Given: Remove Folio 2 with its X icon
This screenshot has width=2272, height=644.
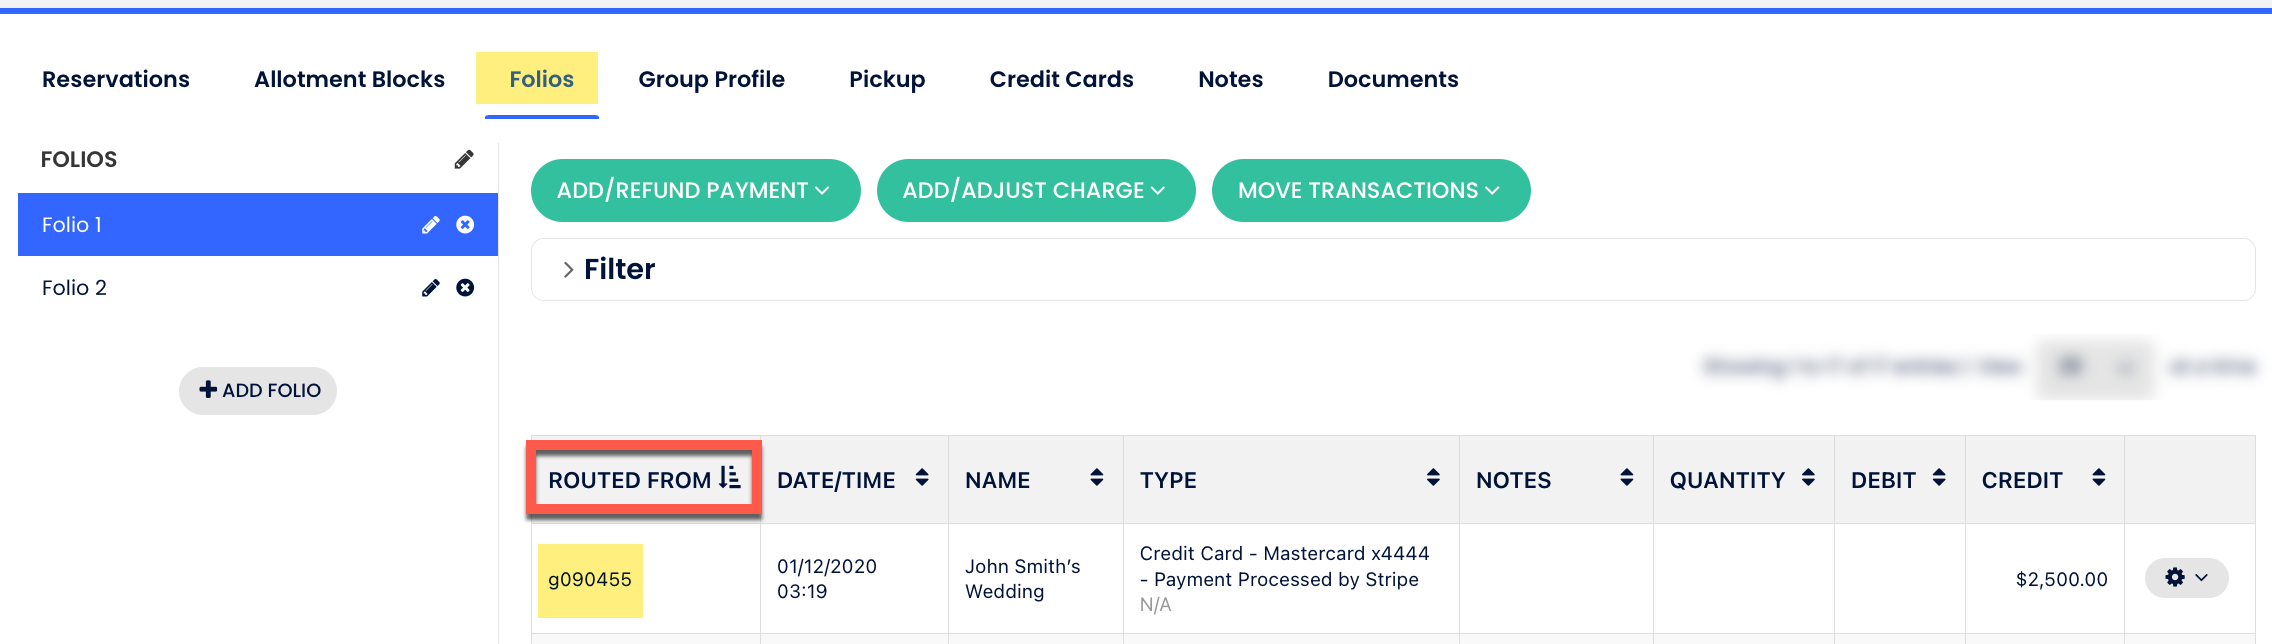Looking at the screenshot, I should (465, 288).
